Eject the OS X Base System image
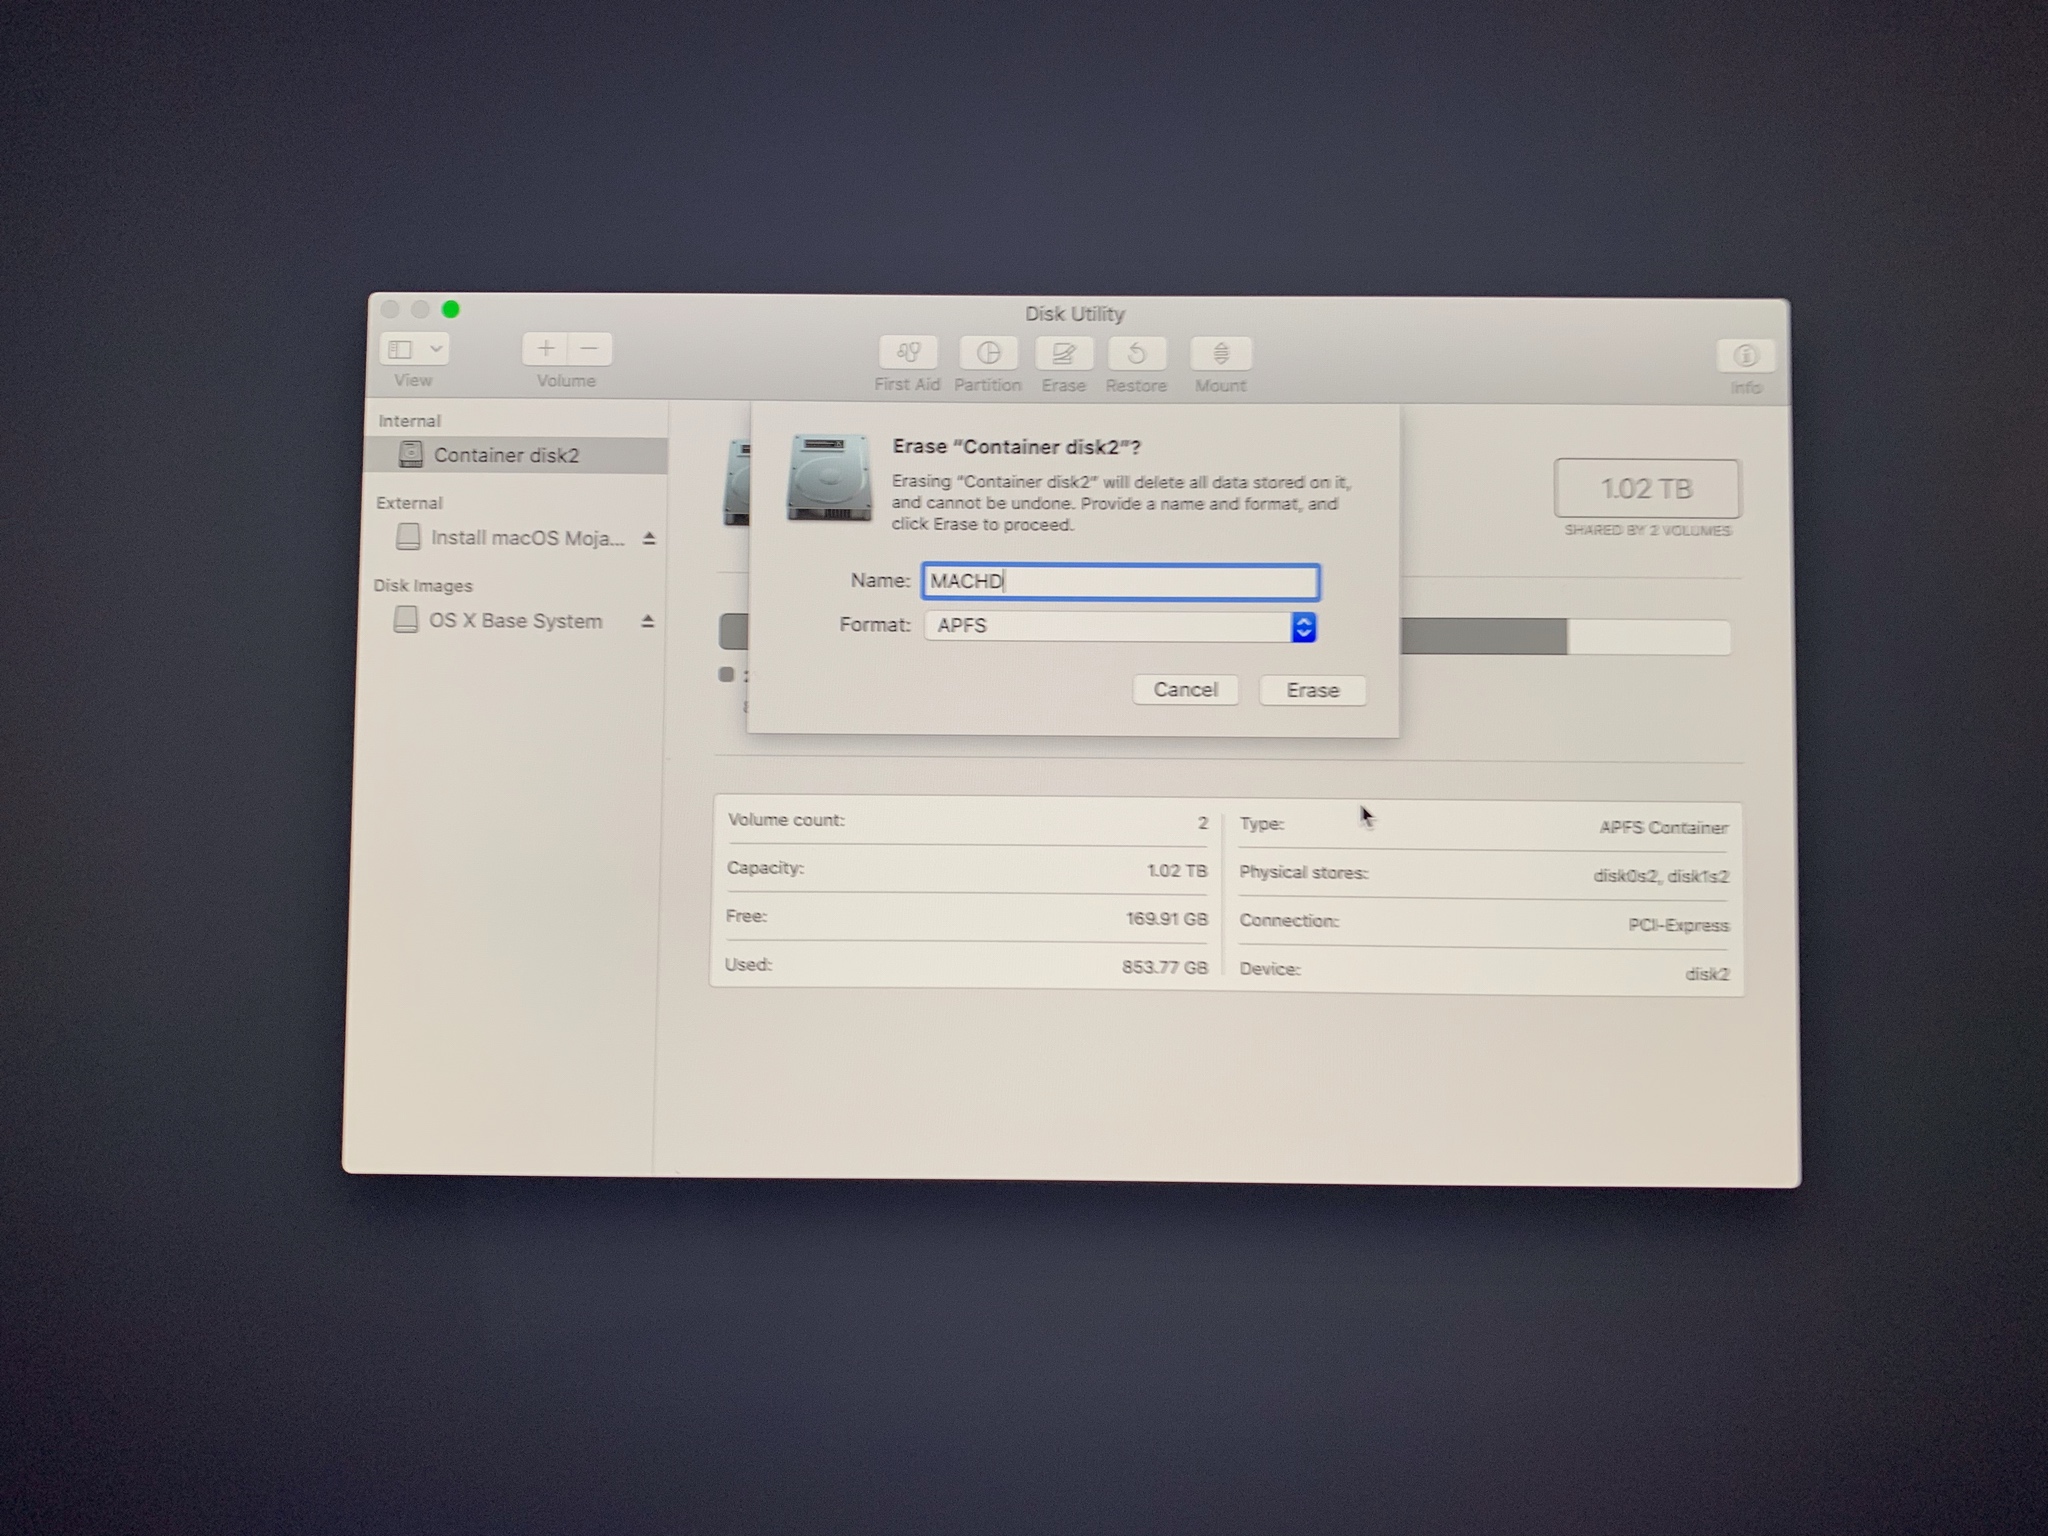 648,622
